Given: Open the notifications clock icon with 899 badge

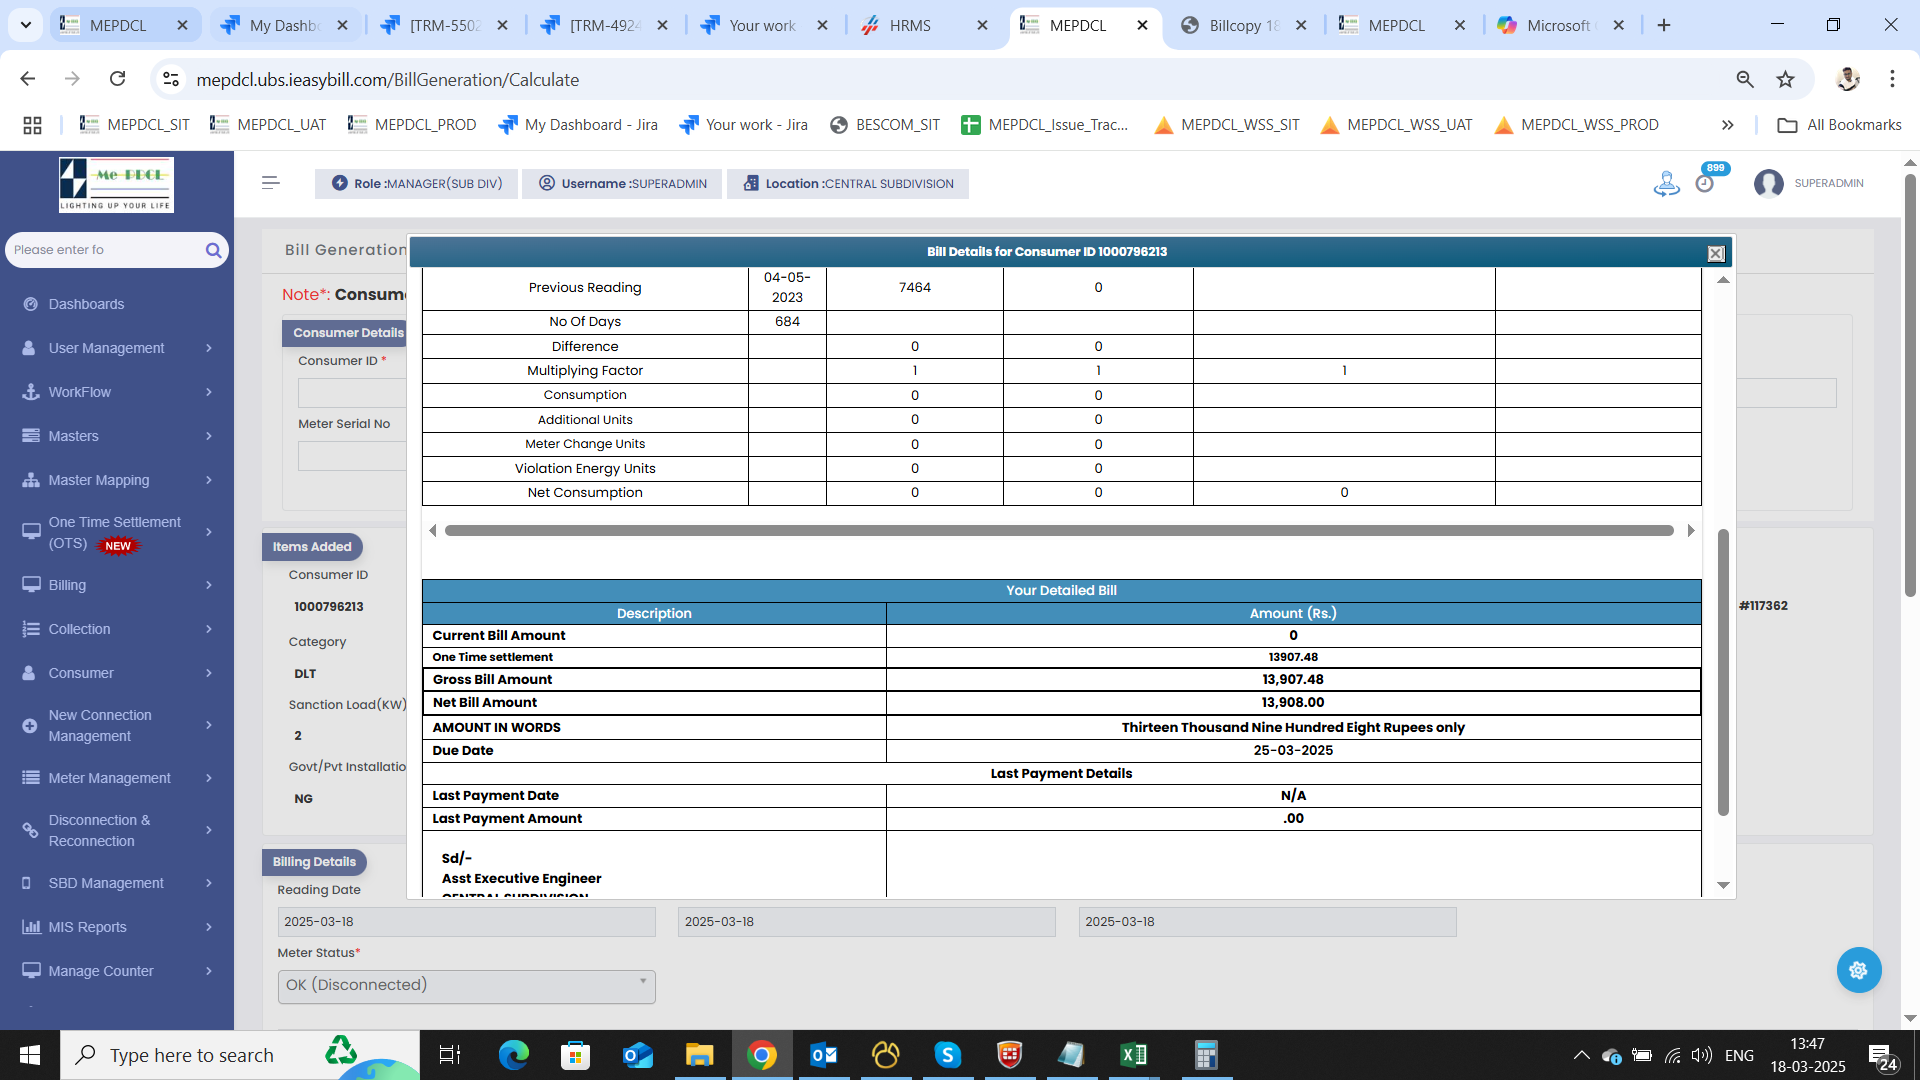Looking at the screenshot, I should (x=1705, y=183).
